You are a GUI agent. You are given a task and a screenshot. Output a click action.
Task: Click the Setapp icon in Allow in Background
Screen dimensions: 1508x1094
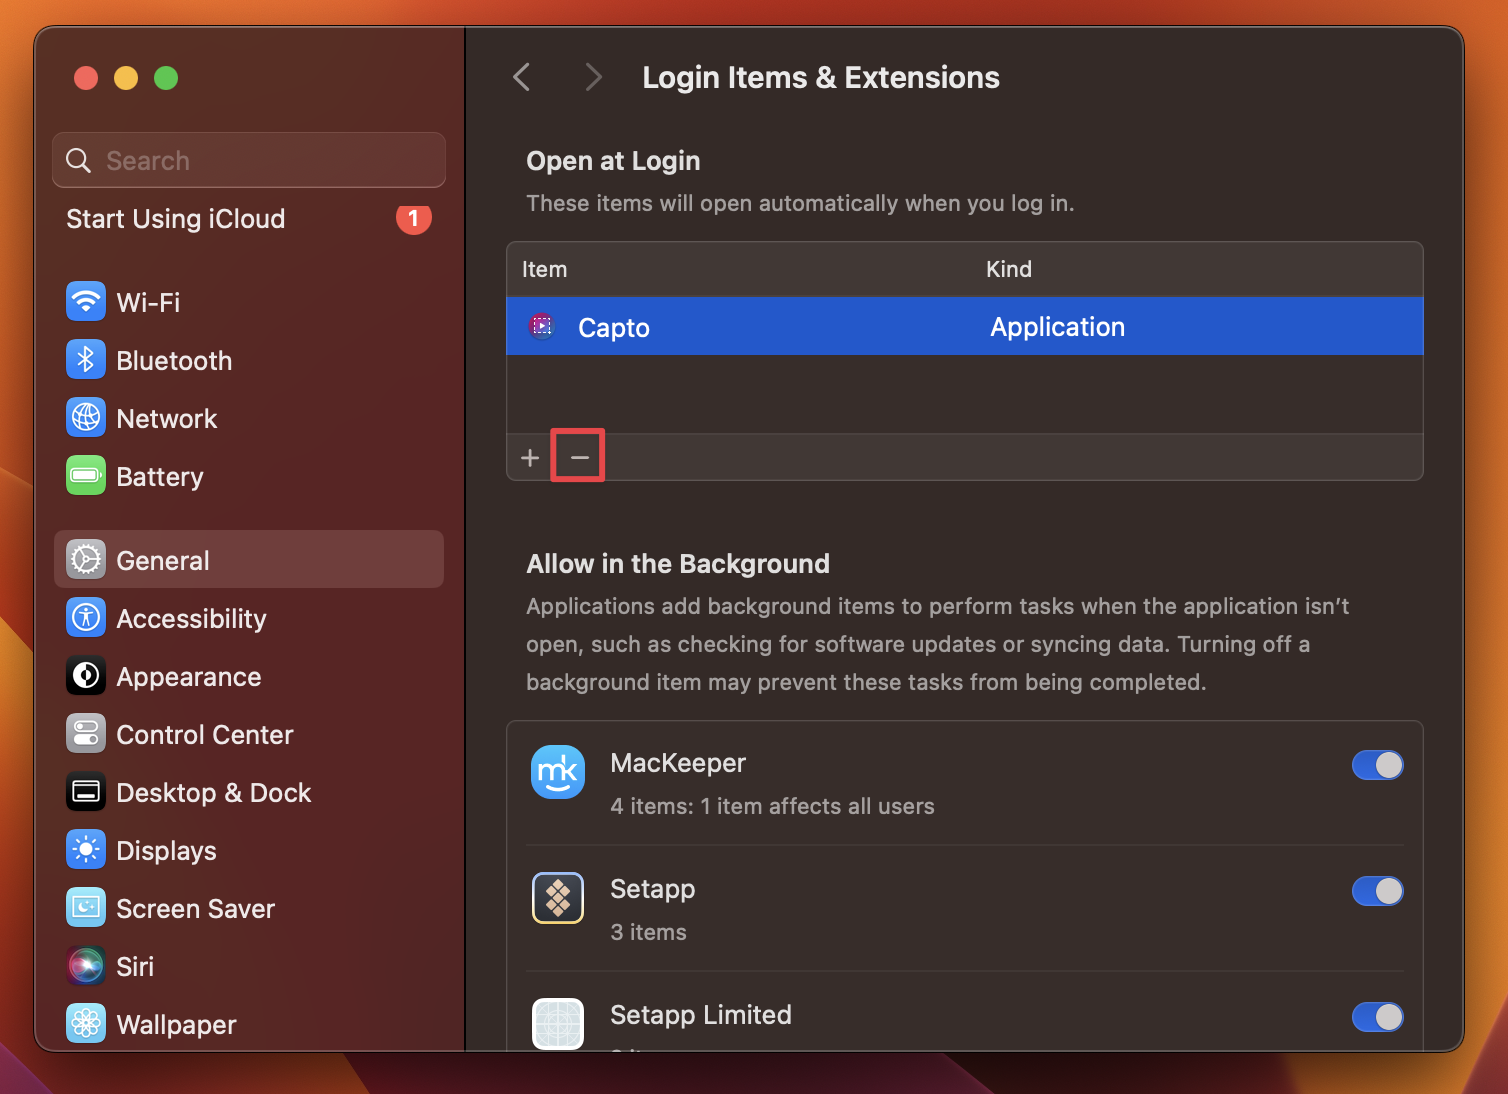[x=557, y=897]
